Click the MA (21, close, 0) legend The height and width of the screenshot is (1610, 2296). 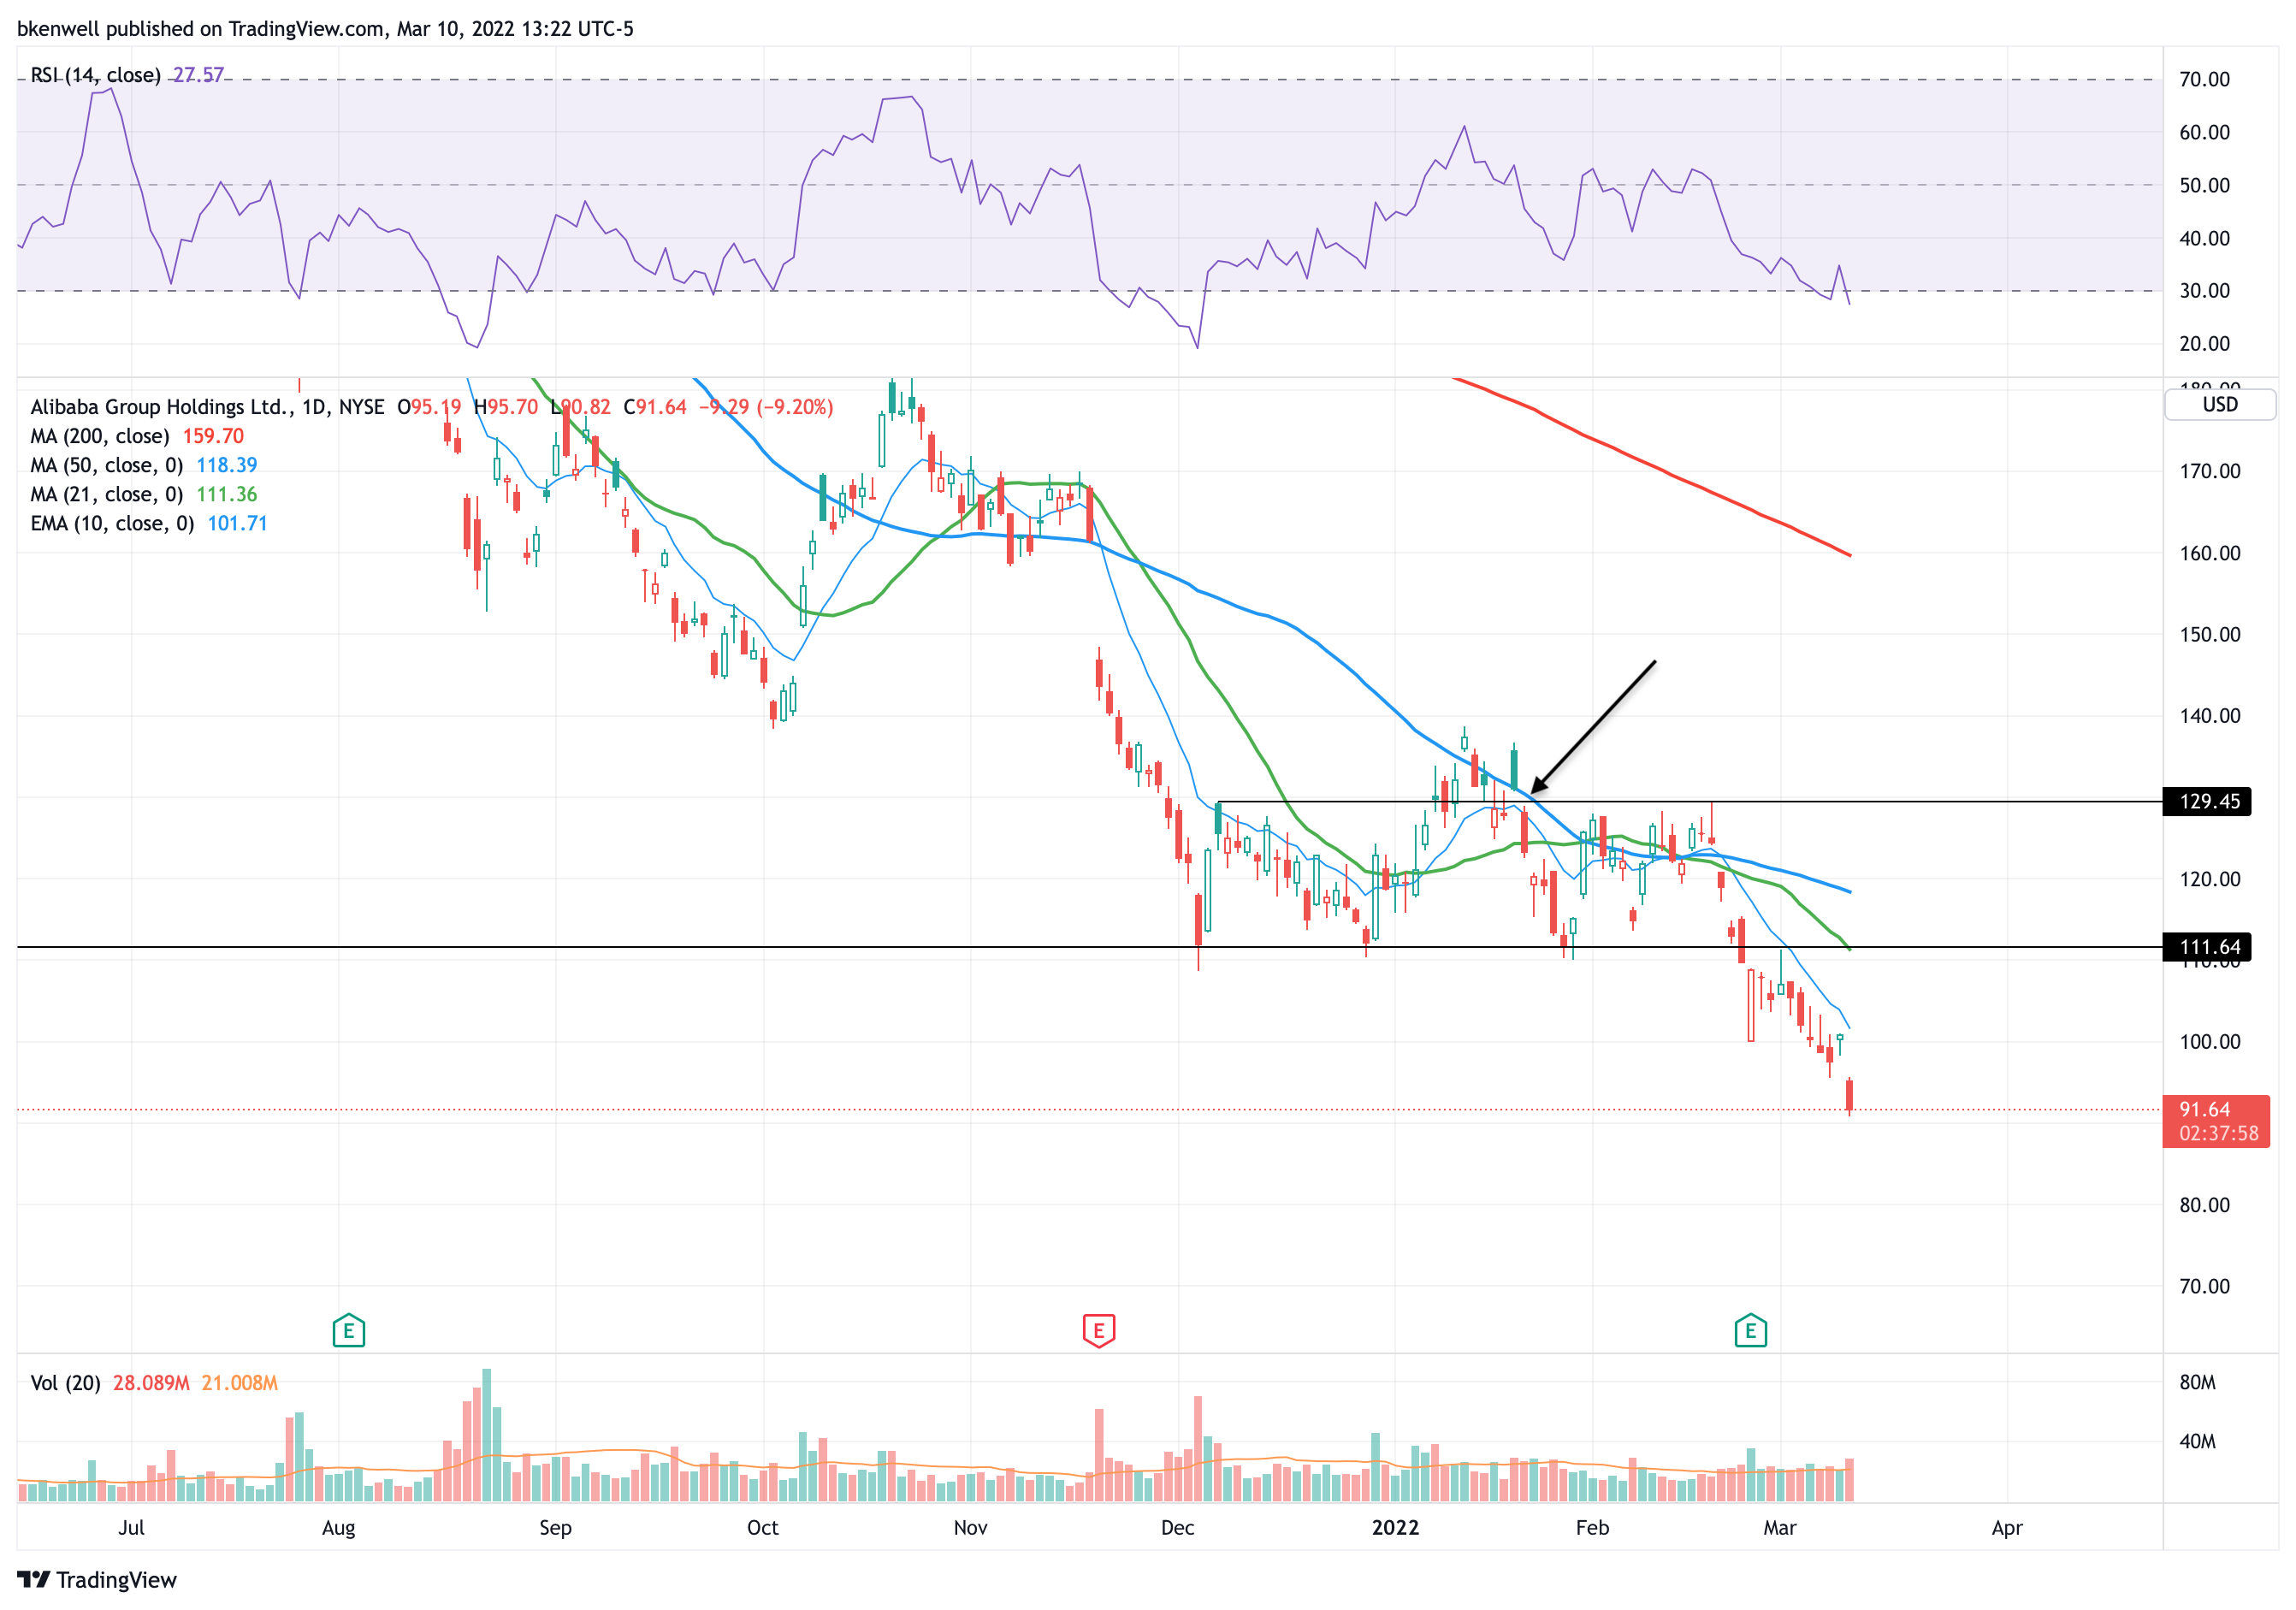(106, 495)
